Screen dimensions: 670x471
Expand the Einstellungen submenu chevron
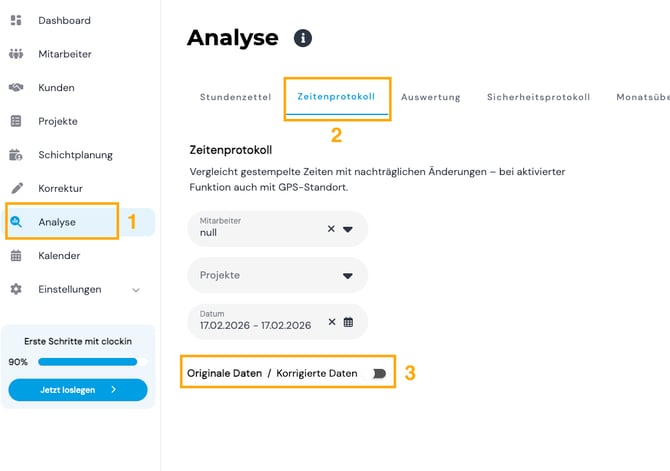(x=136, y=290)
